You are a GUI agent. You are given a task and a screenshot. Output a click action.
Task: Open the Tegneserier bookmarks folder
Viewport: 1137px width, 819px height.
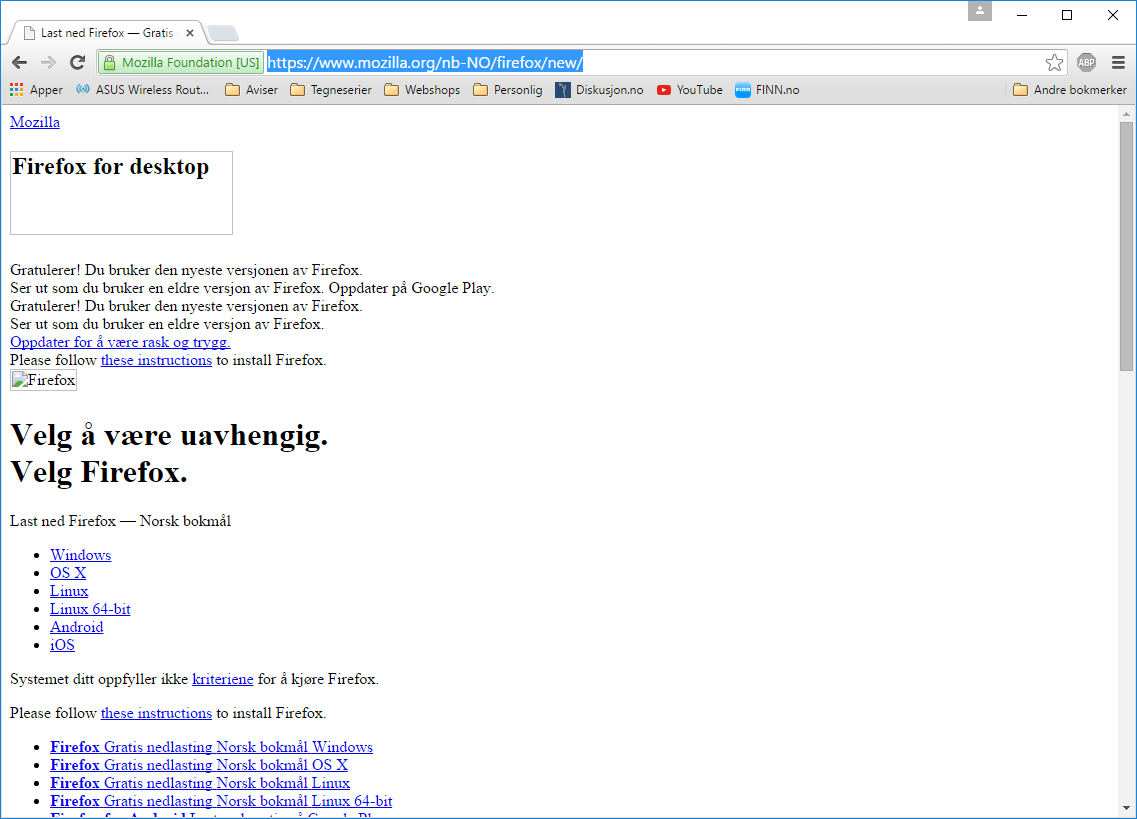point(331,90)
